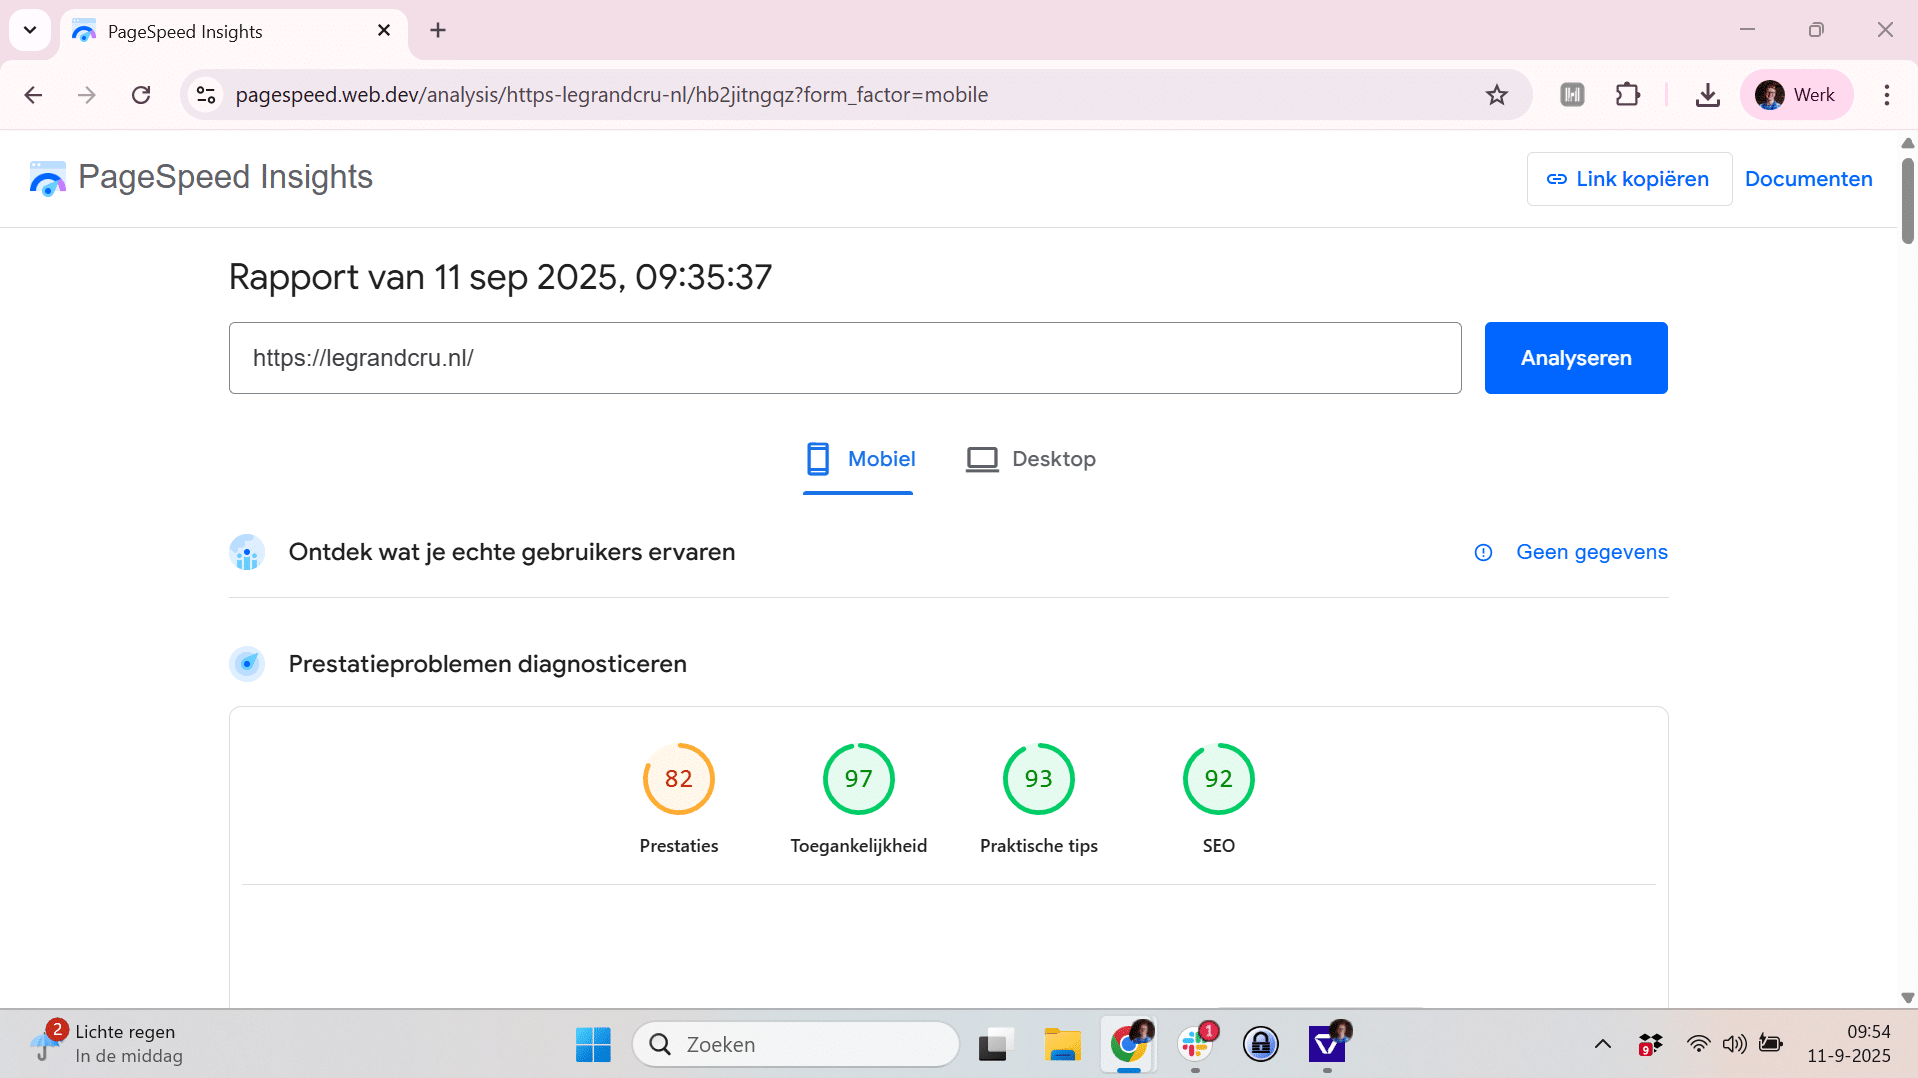Click the Prestaties score gauge 82
The height and width of the screenshot is (1078, 1918).
point(678,779)
